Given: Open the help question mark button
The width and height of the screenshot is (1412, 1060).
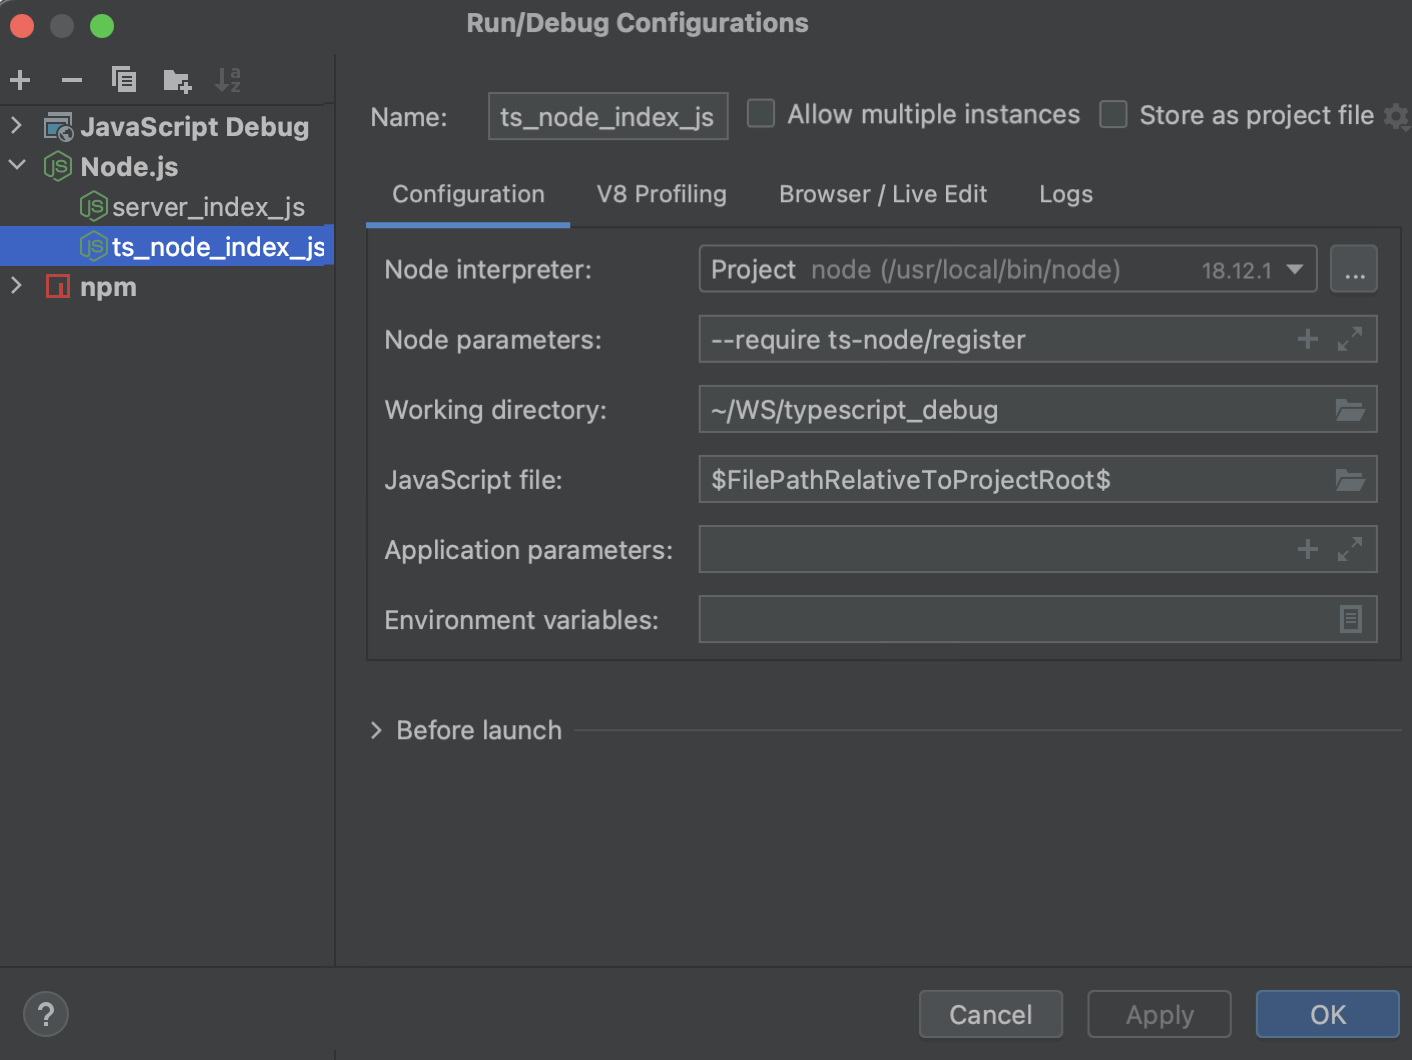Looking at the screenshot, I should pyautogui.click(x=46, y=1014).
